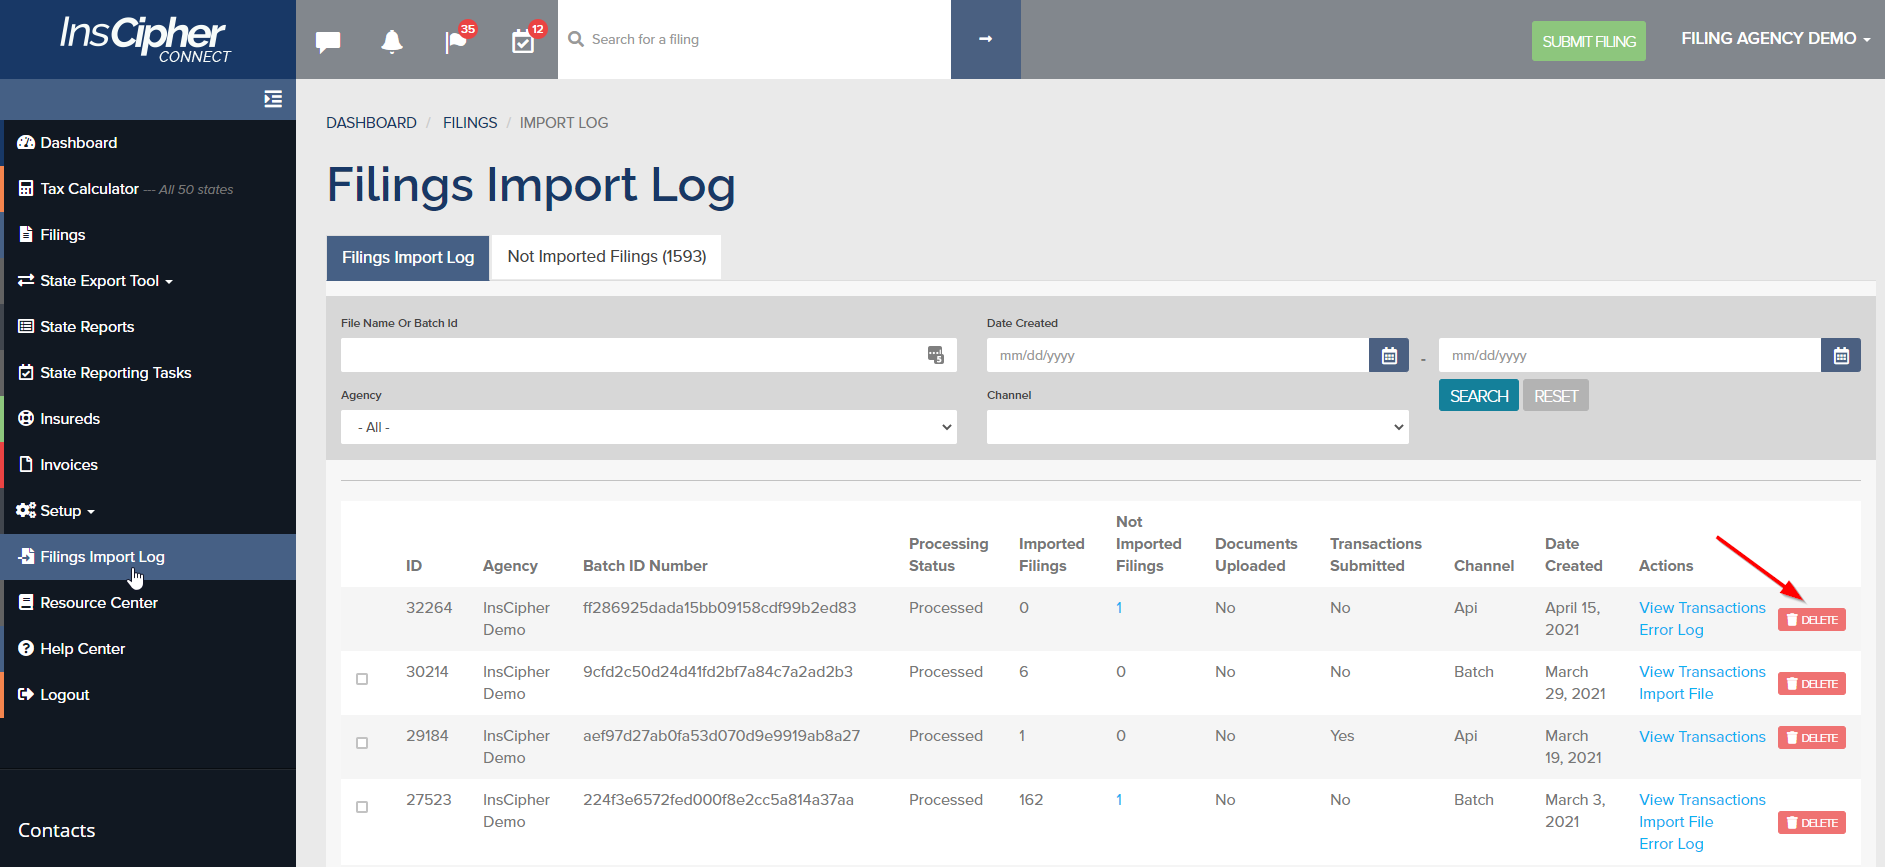The height and width of the screenshot is (867, 1885).
Task: Click the File Name Or Batch Id field
Action: tap(630, 355)
